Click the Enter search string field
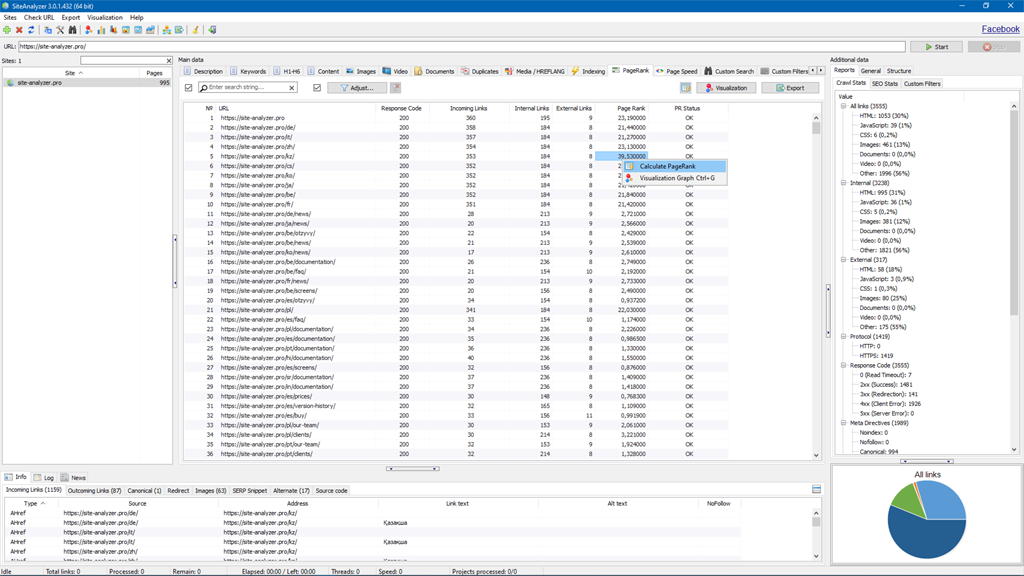This screenshot has width=1024, height=576. (247, 88)
